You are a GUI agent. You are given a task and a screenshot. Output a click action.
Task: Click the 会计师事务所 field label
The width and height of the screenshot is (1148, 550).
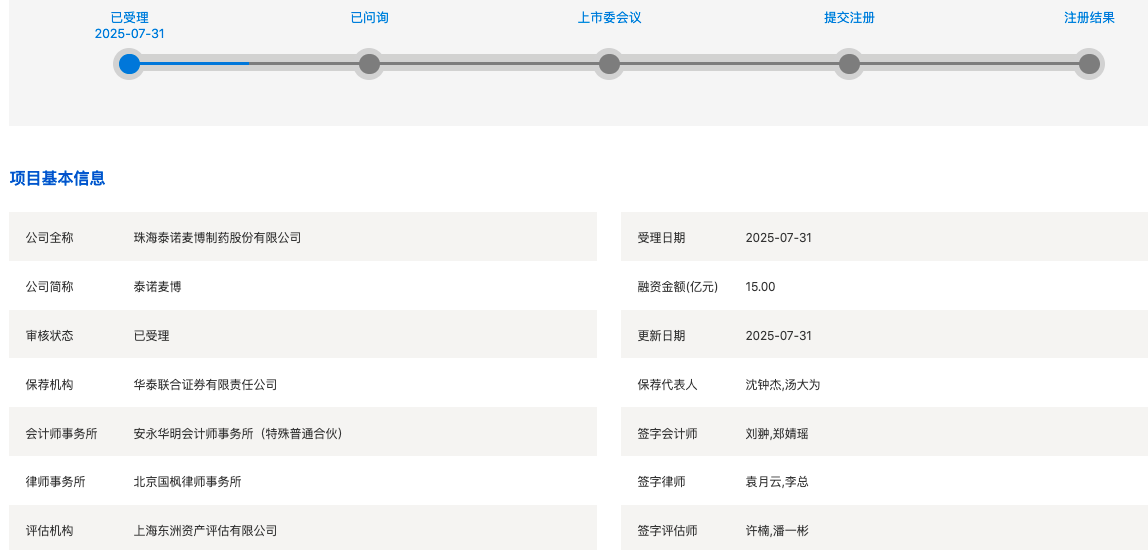point(62,434)
